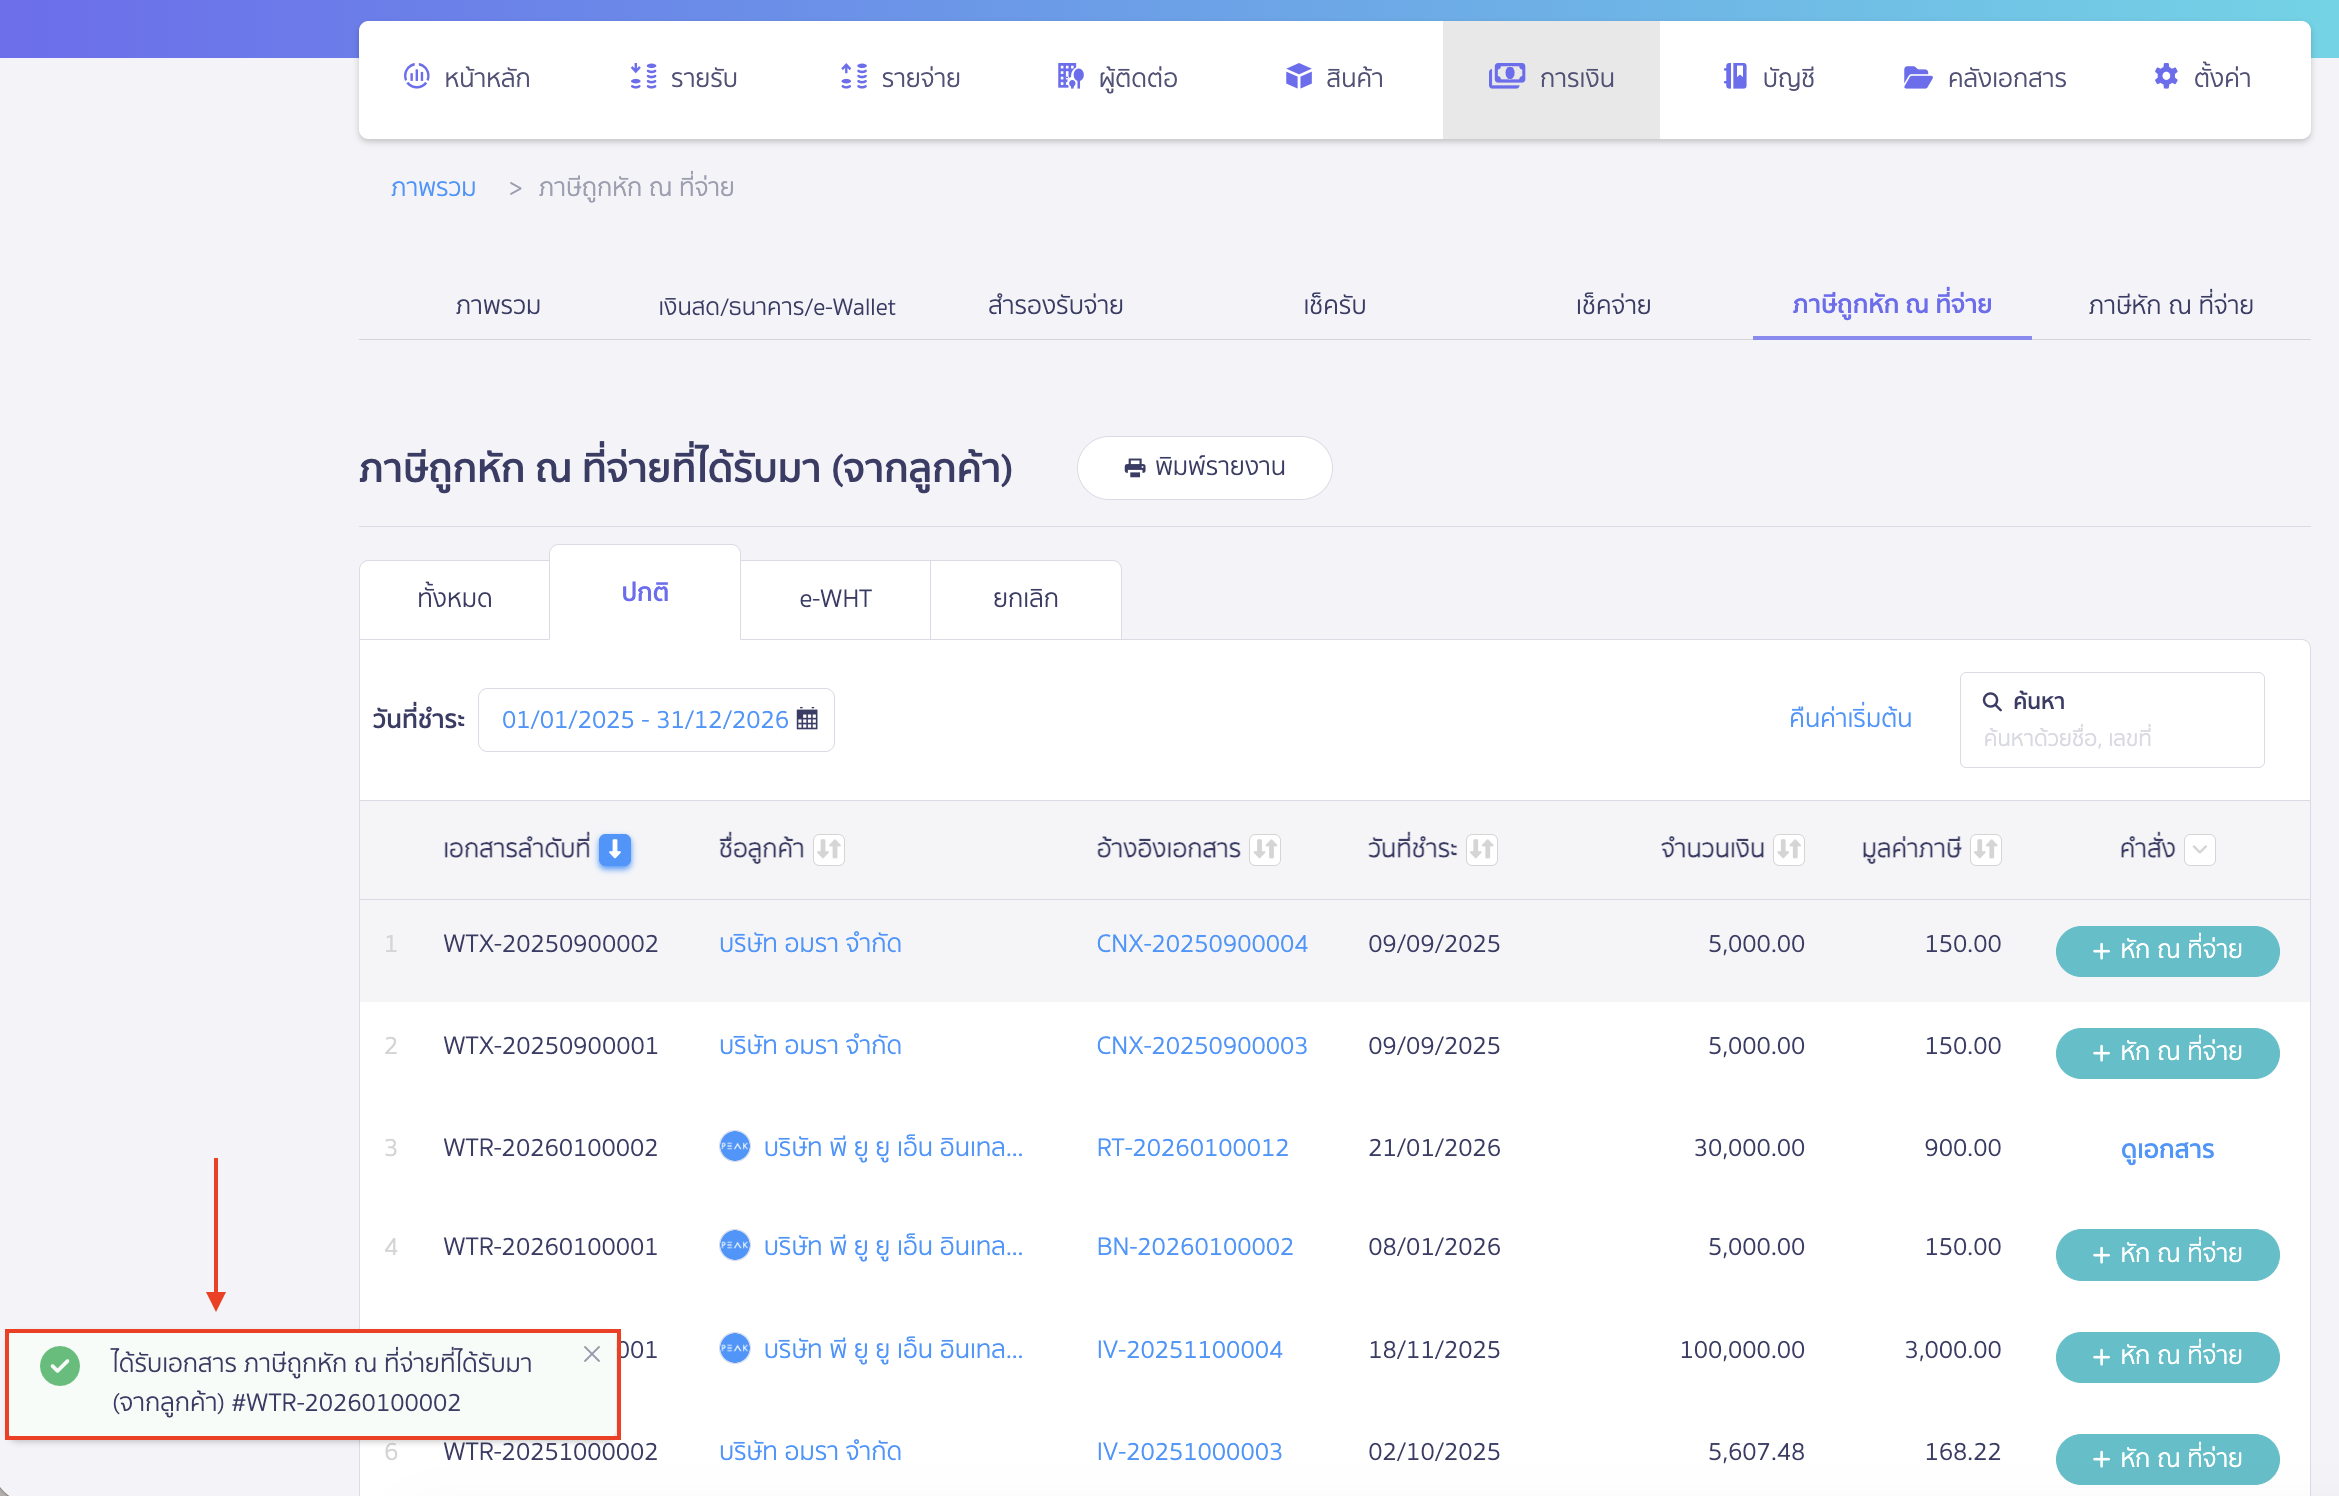Click the calendar icon in date range field

click(x=807, y=719)
